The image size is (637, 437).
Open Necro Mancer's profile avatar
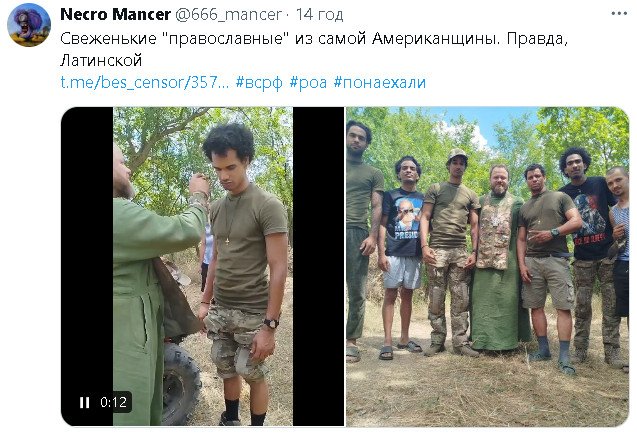coord(29,25)
